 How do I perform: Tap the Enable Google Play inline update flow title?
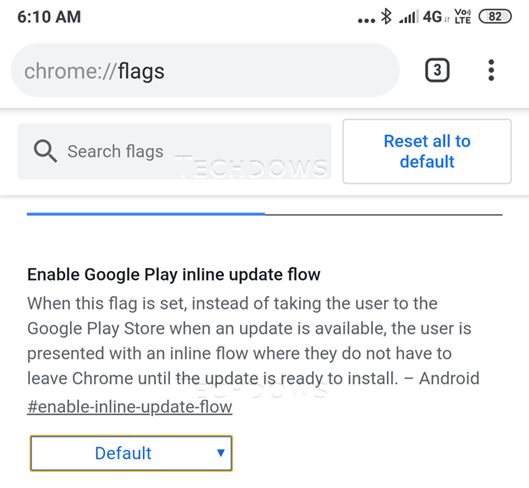point(174,274)
